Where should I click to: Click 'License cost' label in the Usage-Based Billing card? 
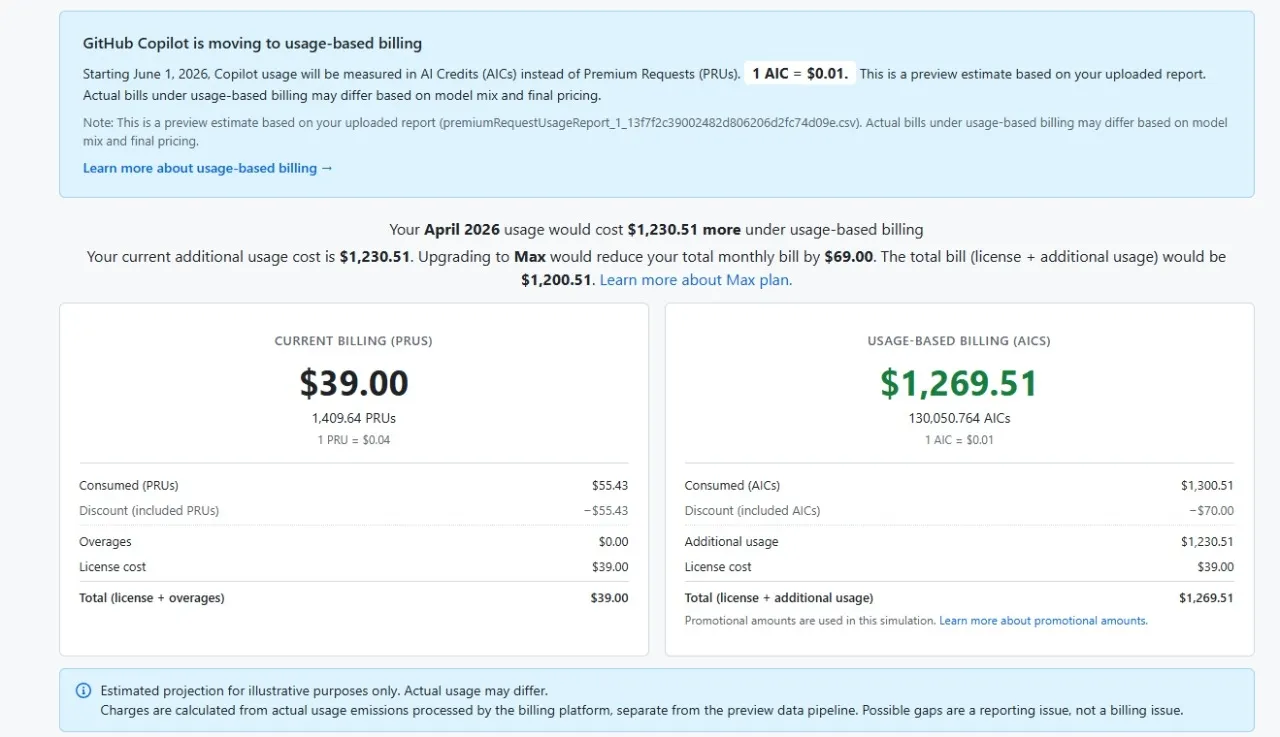[718, 567]
